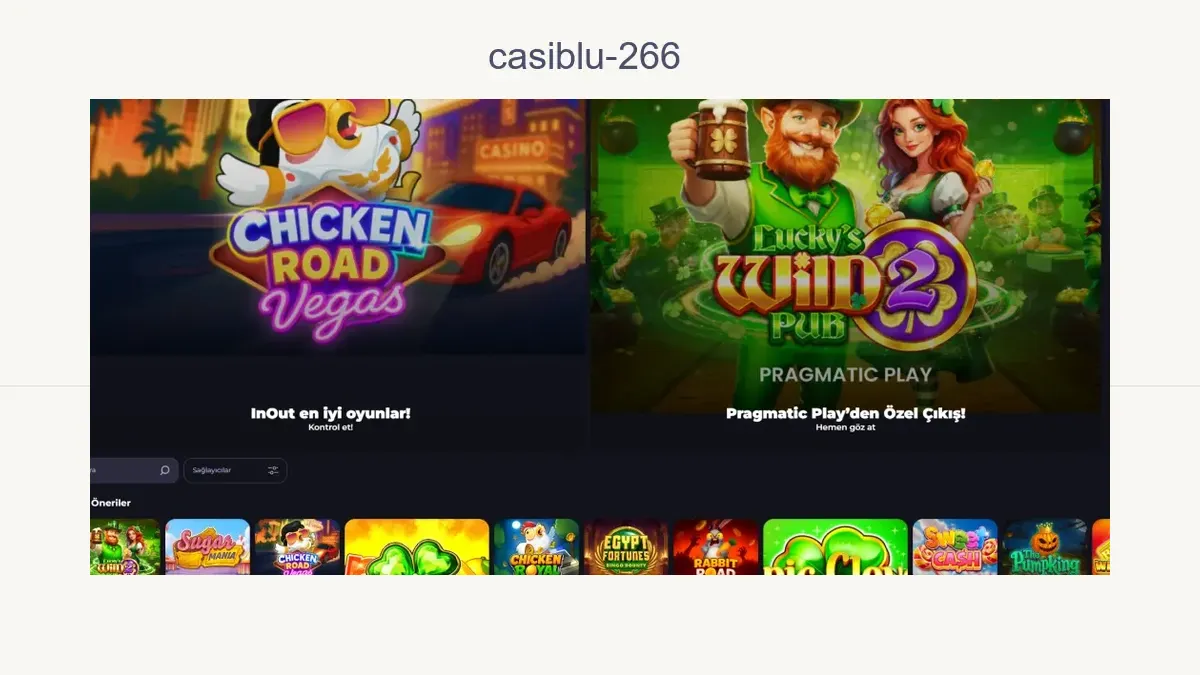Open the Rabbit Road game tile
Image resolution: width=1200 pixels, height=675 pixels.
coord(716,547)
